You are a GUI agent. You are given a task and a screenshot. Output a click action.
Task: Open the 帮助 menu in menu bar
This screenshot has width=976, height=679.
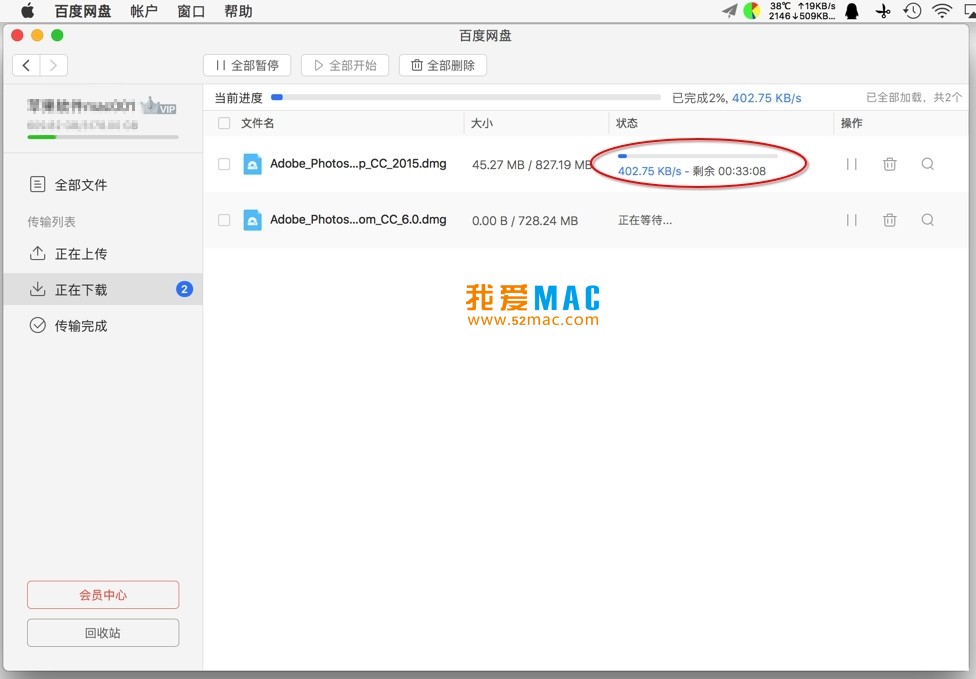238,11
